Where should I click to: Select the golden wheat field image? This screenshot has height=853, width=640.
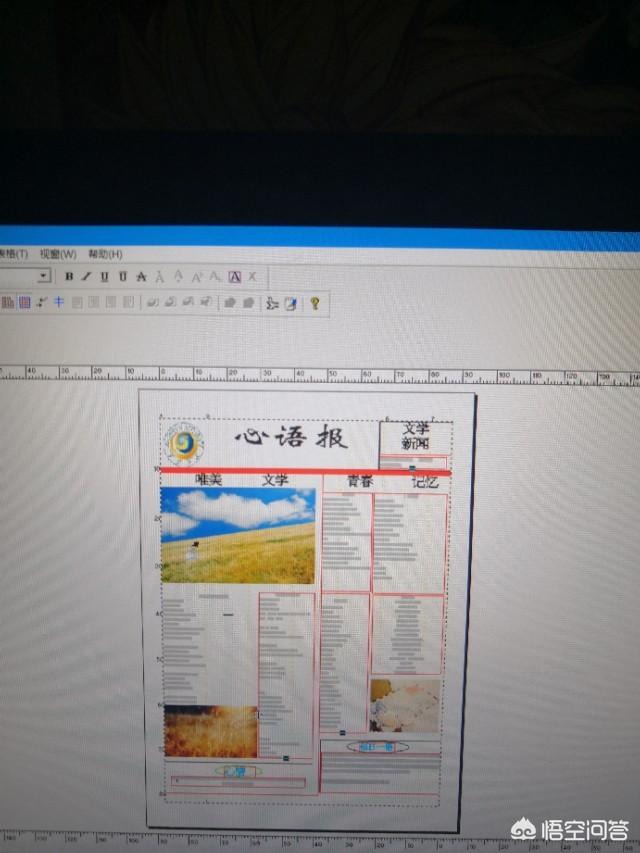coord(211,731)
